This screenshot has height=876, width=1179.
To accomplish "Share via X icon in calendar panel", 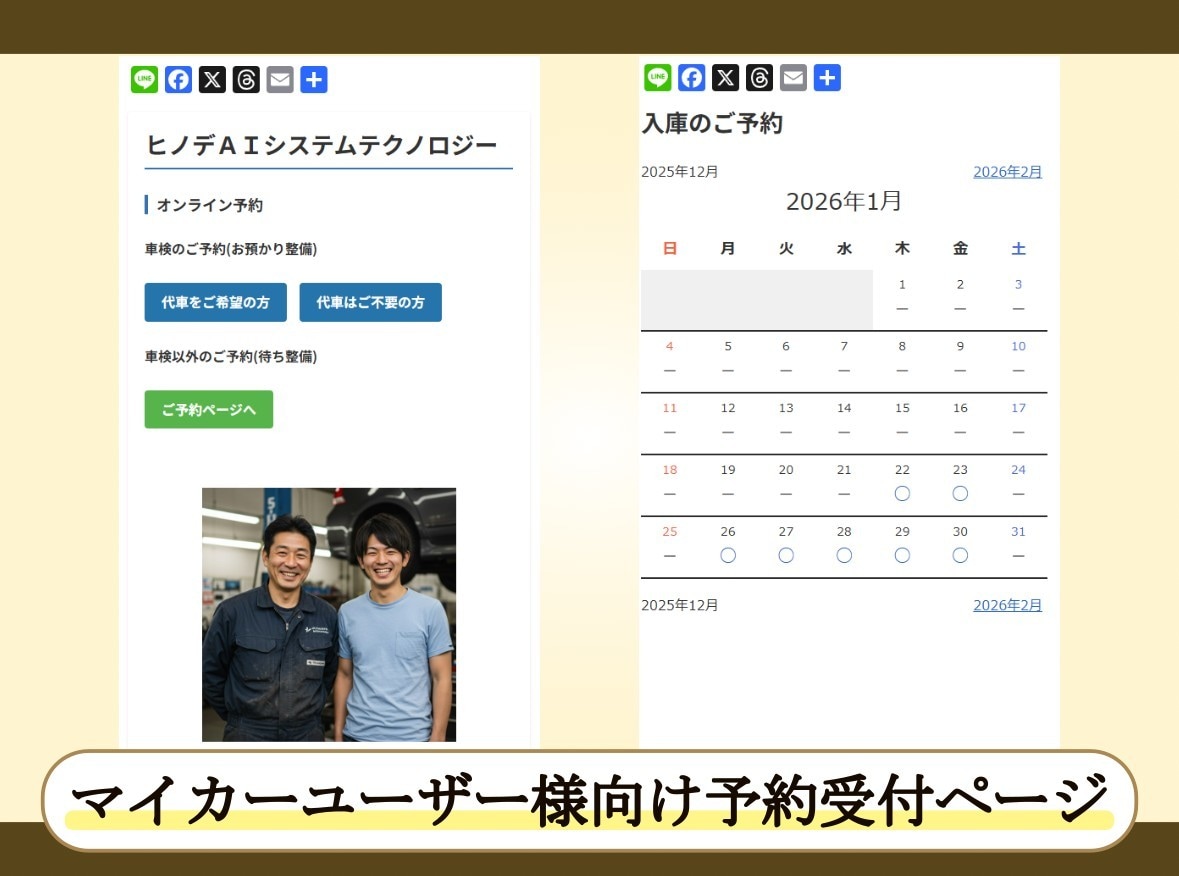I will (x=725, y=77).
